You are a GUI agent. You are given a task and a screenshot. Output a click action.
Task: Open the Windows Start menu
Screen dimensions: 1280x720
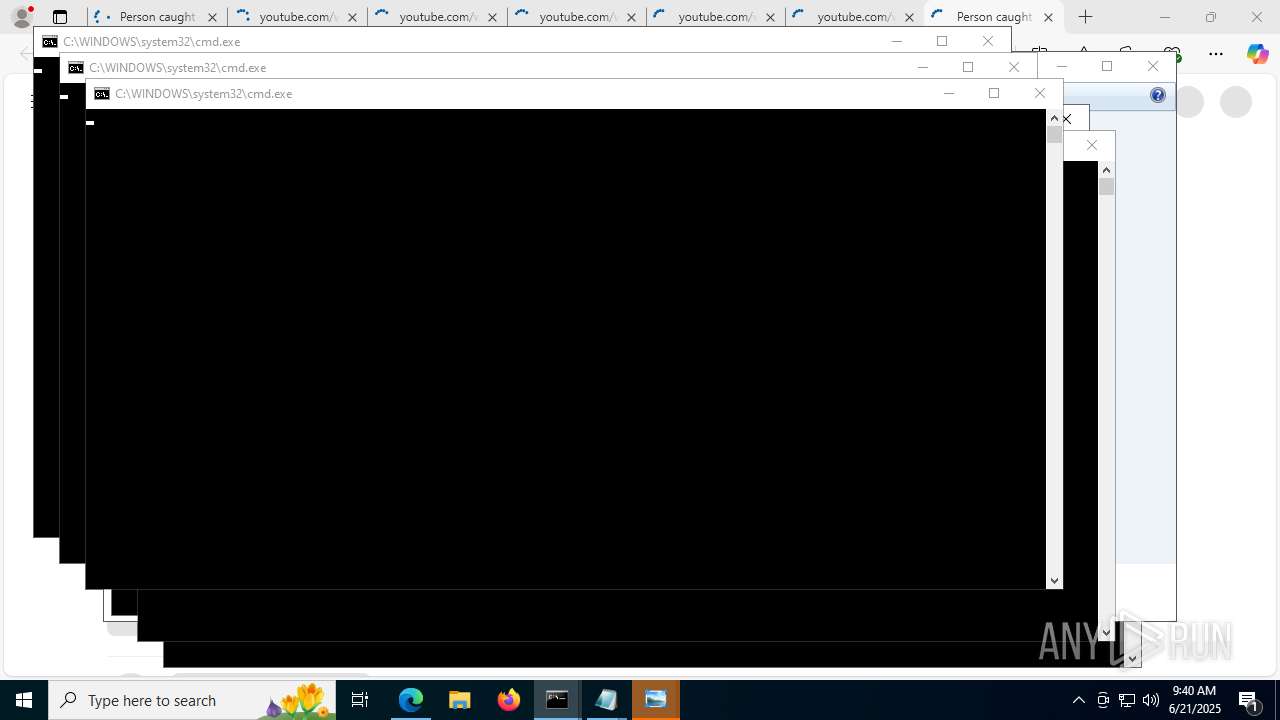tap(24, 700)
